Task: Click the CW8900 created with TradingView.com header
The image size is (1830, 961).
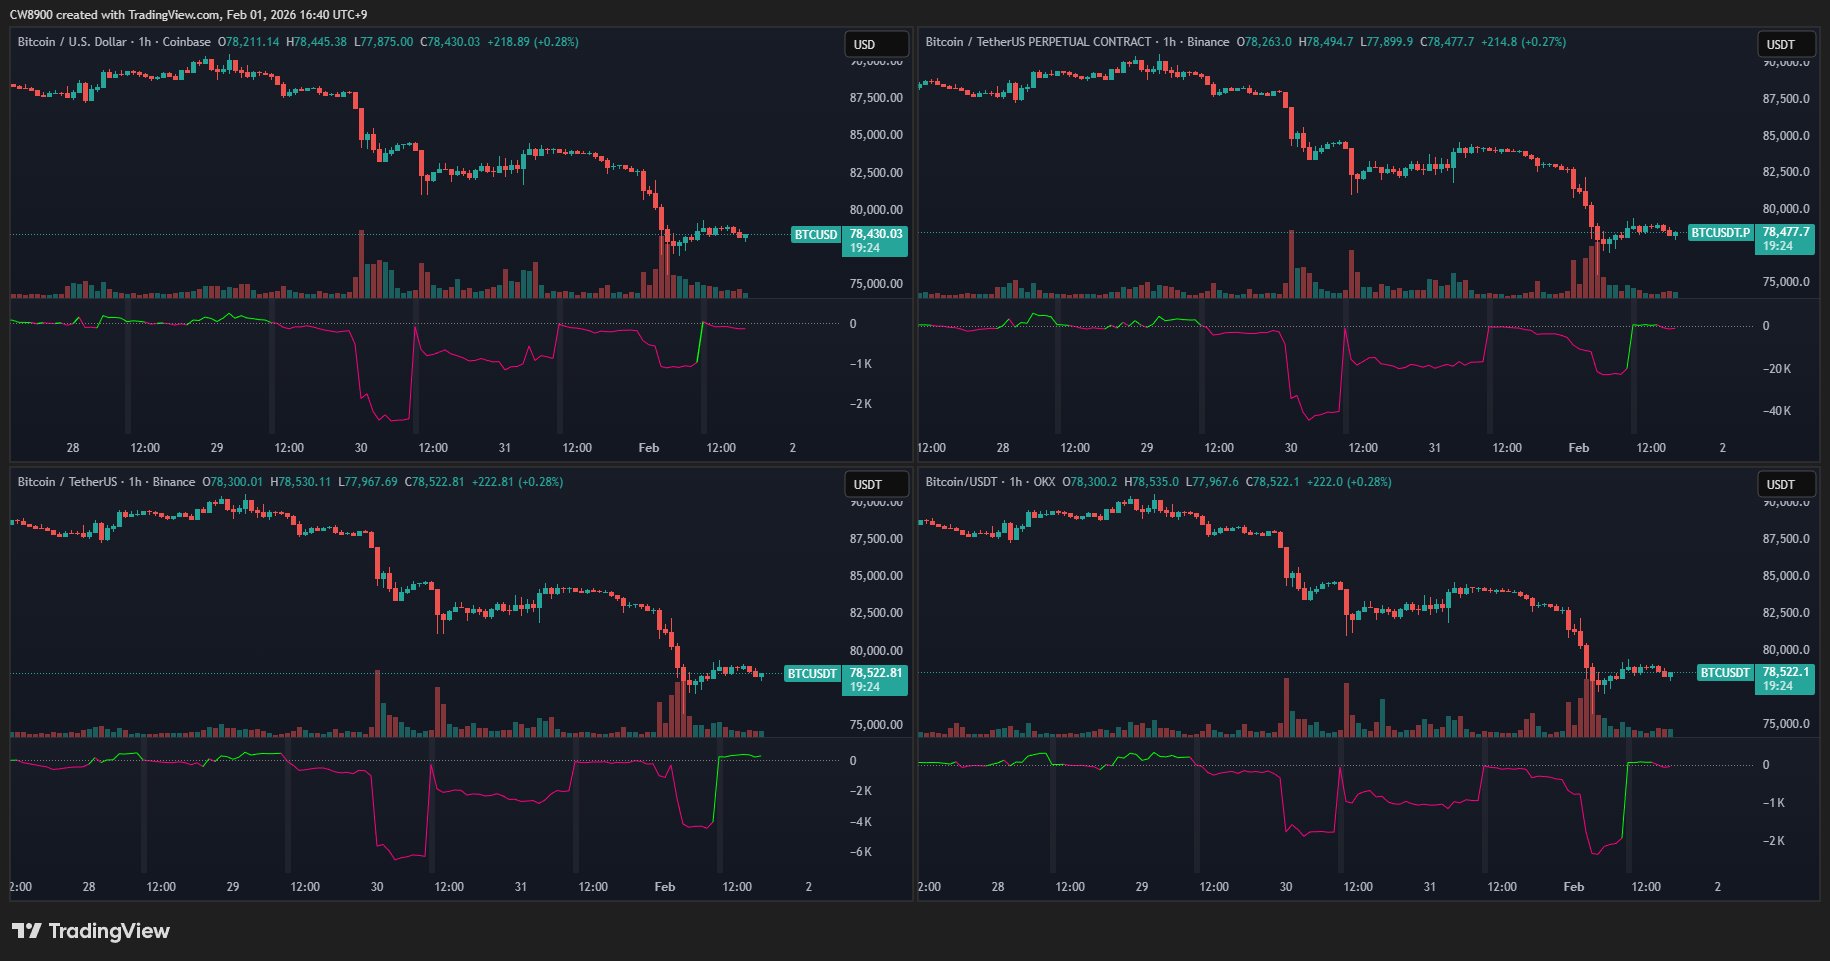Action: coord(188,15)
